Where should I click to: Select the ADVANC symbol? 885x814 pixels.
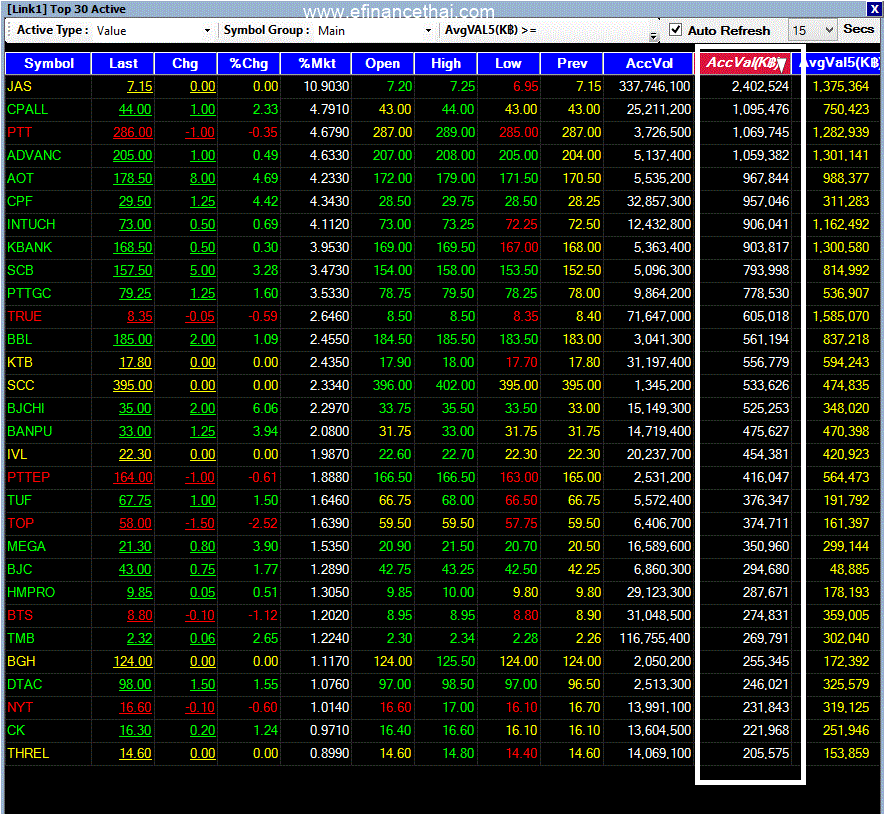34,155
